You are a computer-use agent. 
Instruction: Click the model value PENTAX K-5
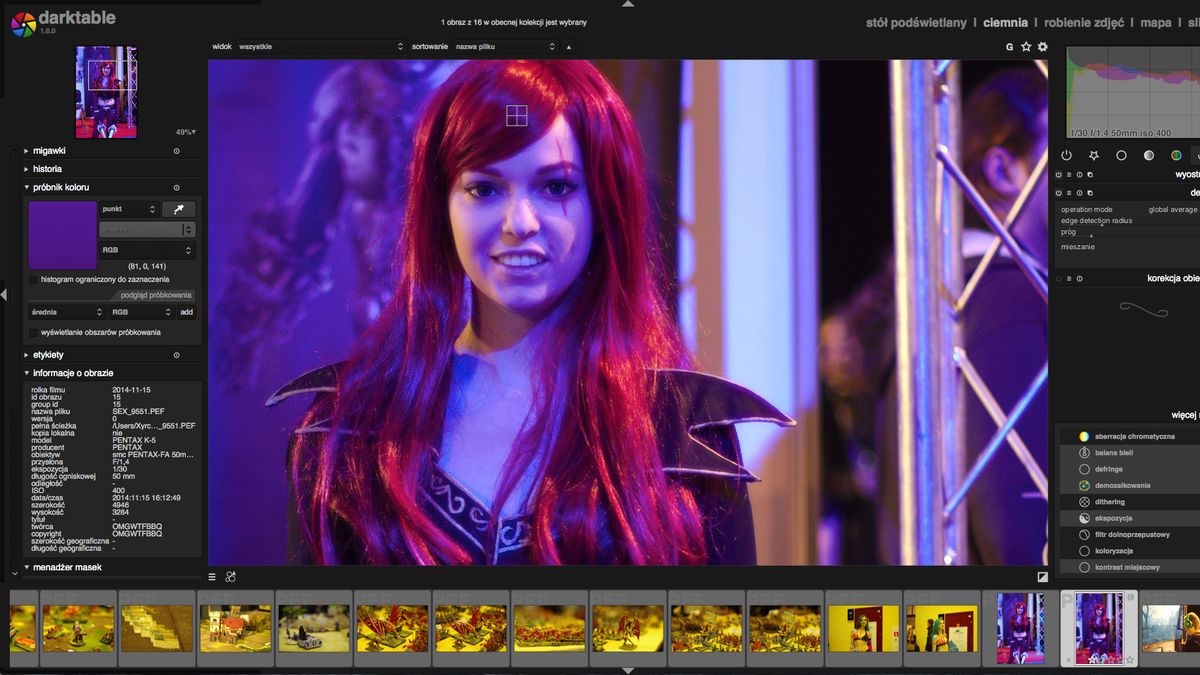[134, 440]
